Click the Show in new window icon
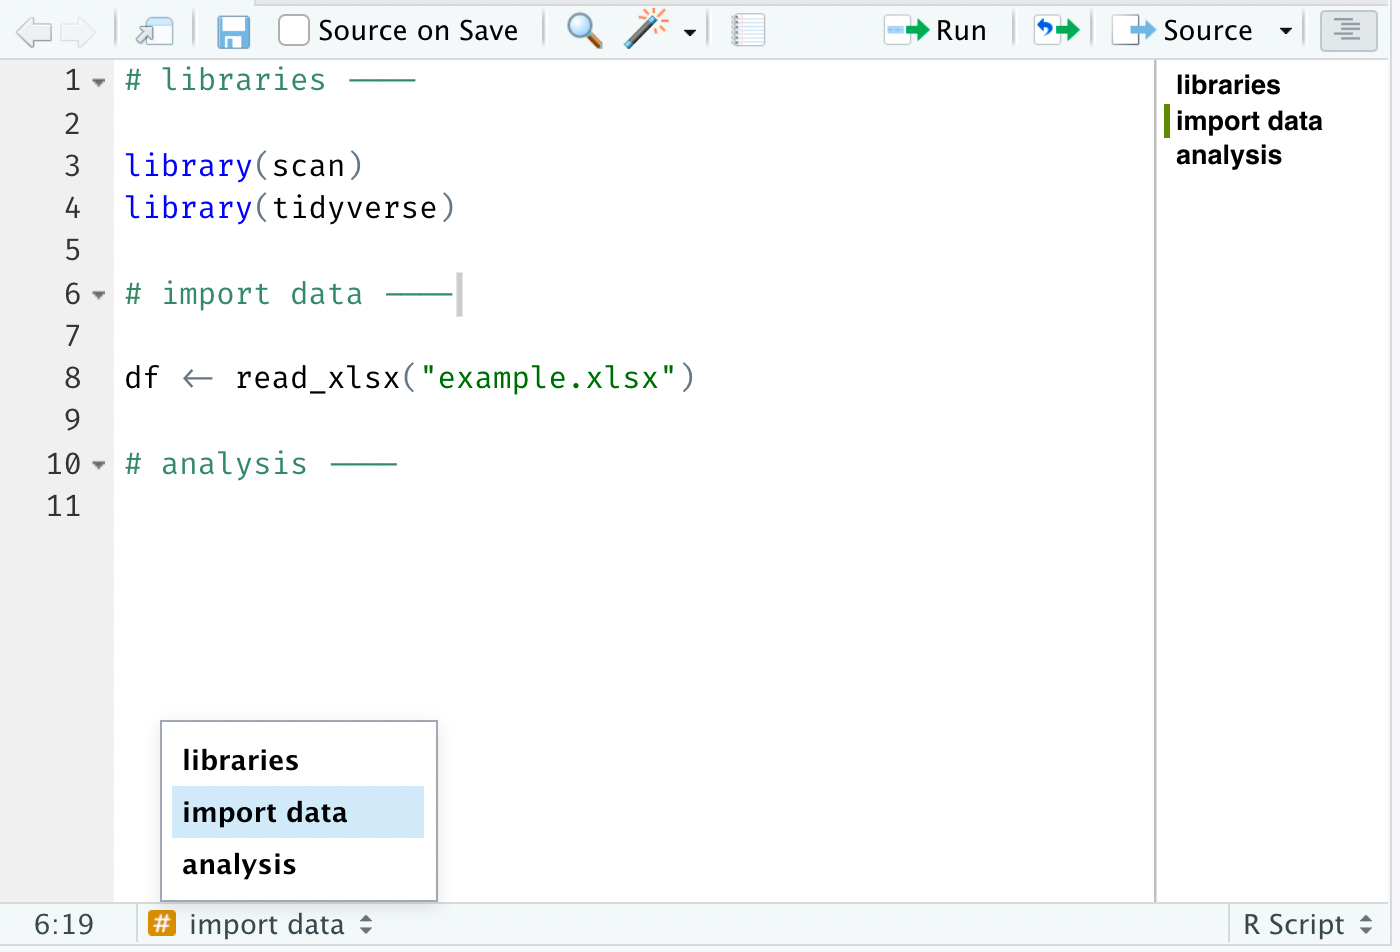Image resolution: width=1400 pixels, height=952 pixels. click(x=155, y=32)
